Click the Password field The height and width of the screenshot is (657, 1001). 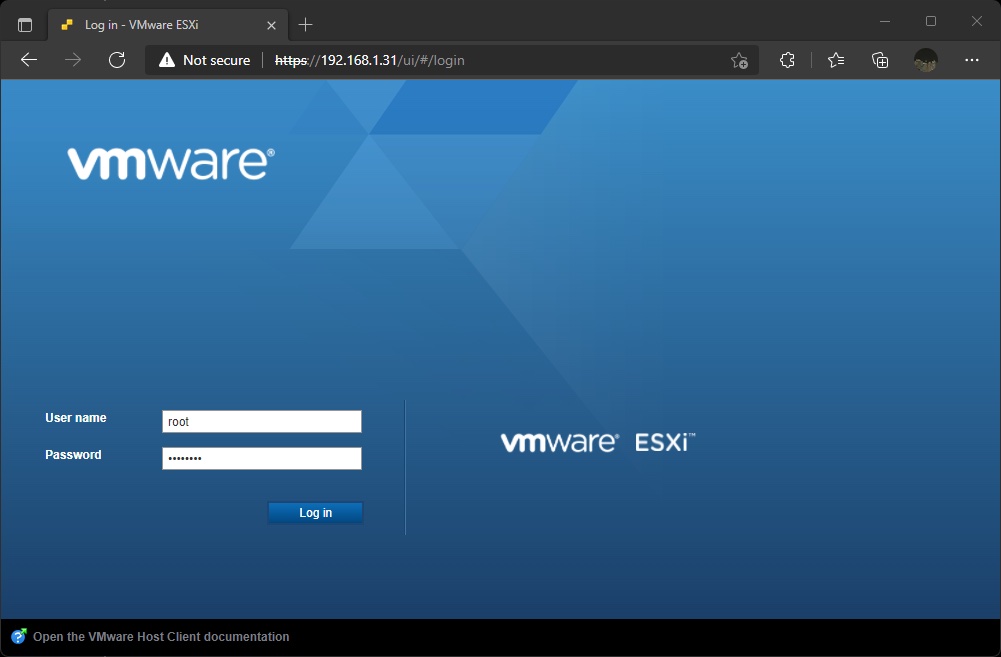tap(262, 458)
